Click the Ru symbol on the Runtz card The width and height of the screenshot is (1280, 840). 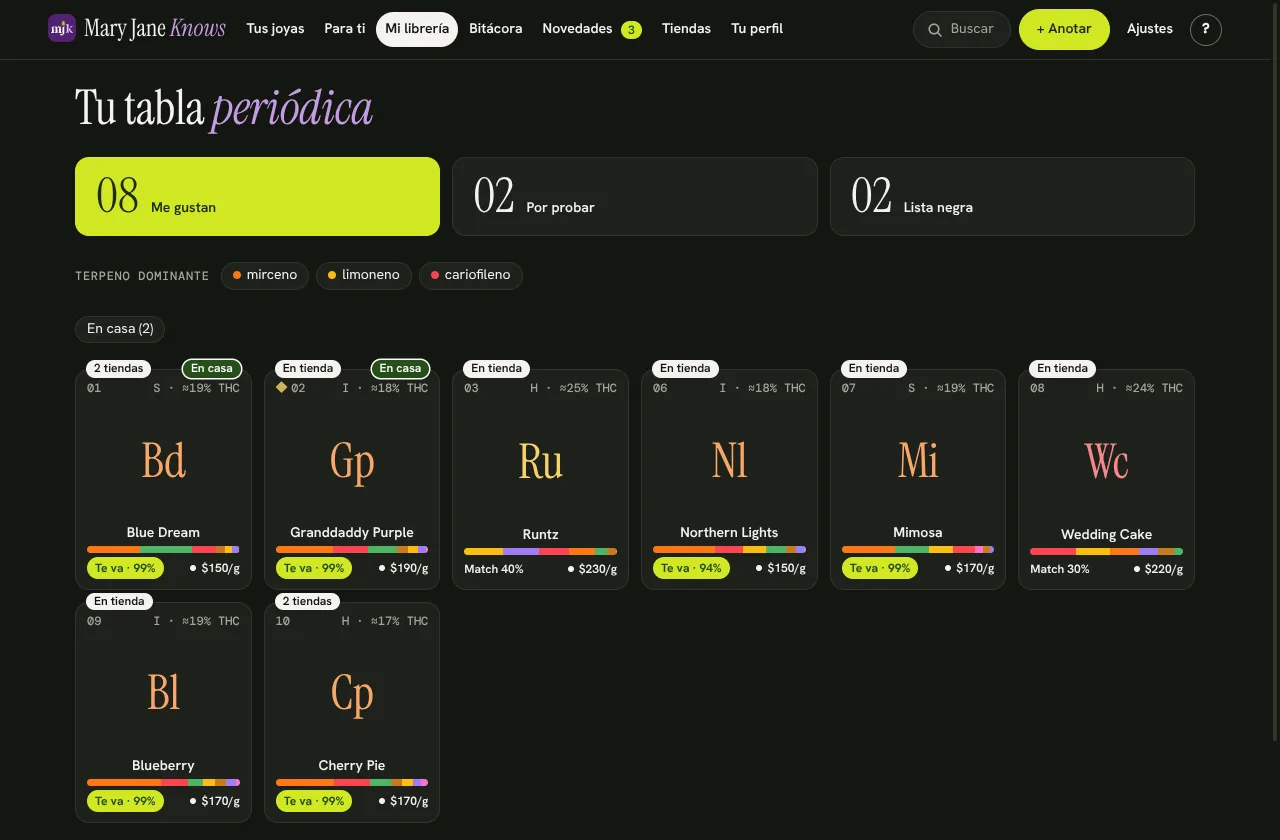point(541,461)
